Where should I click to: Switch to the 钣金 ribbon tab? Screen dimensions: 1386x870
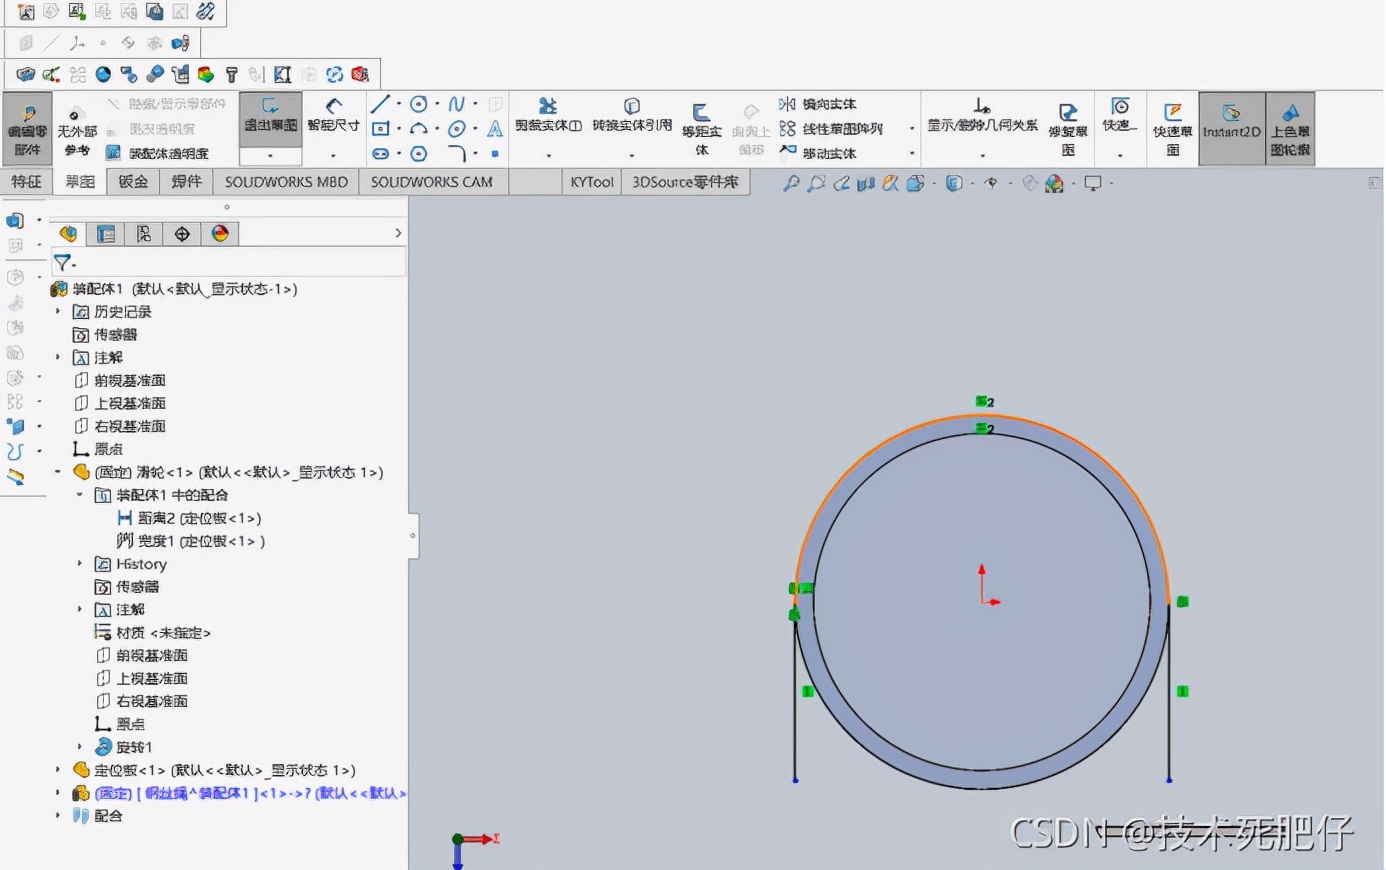[x=132, y=181]
